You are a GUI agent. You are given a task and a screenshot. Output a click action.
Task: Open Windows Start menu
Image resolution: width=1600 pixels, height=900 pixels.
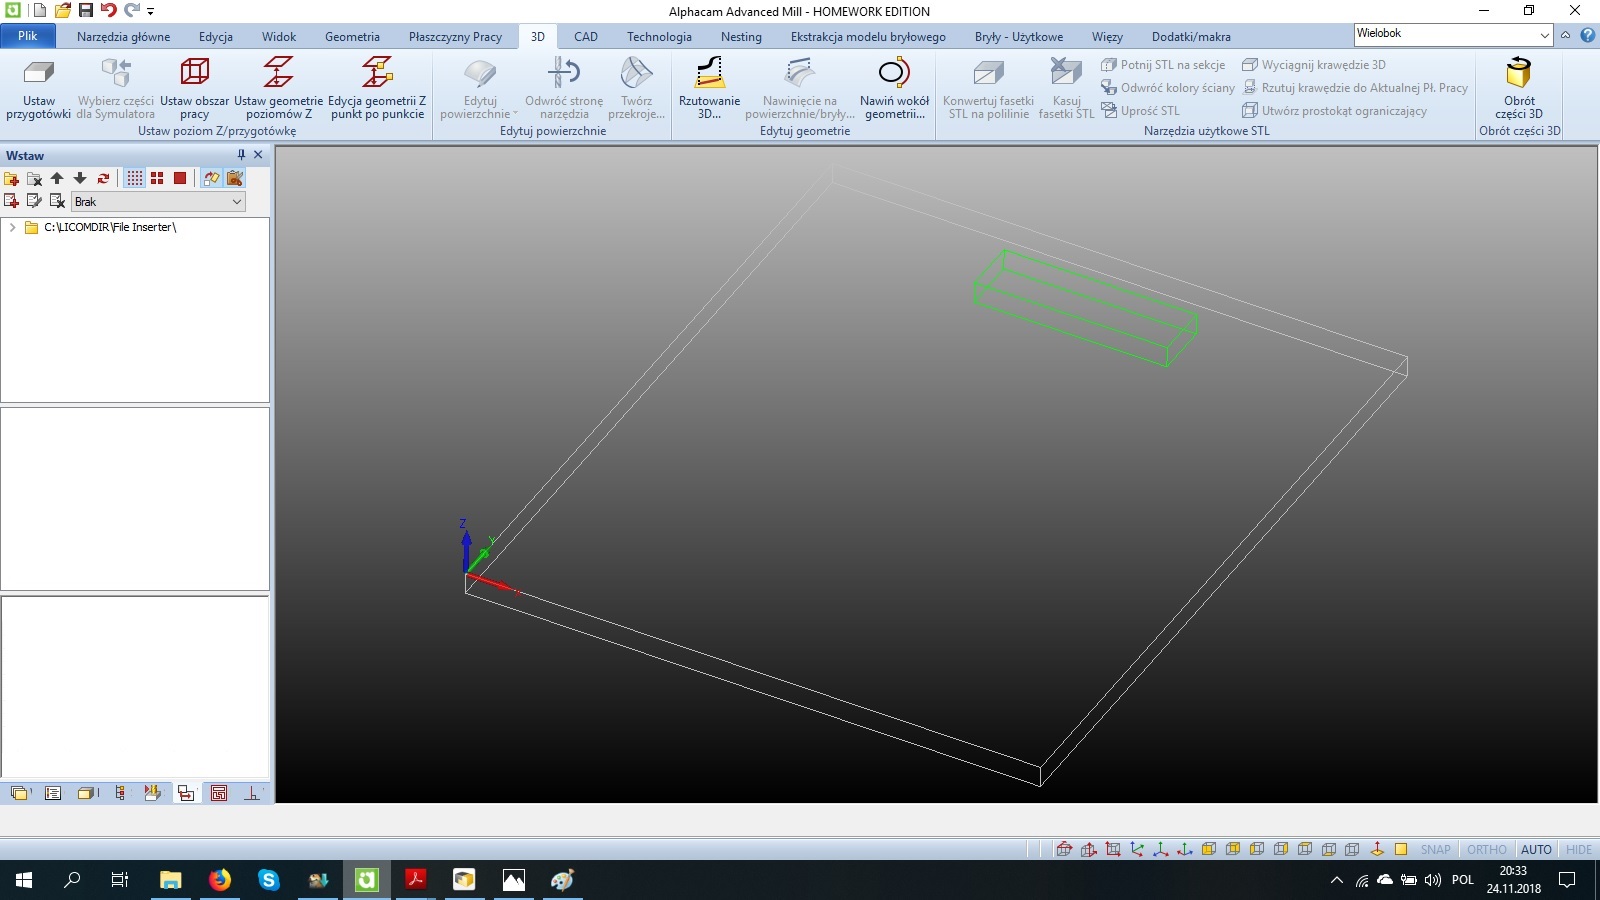24,880
